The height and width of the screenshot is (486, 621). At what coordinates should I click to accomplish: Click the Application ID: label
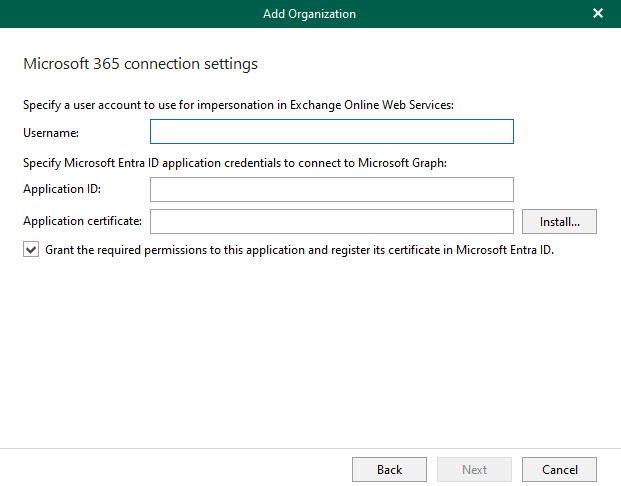tap(62, 189)
